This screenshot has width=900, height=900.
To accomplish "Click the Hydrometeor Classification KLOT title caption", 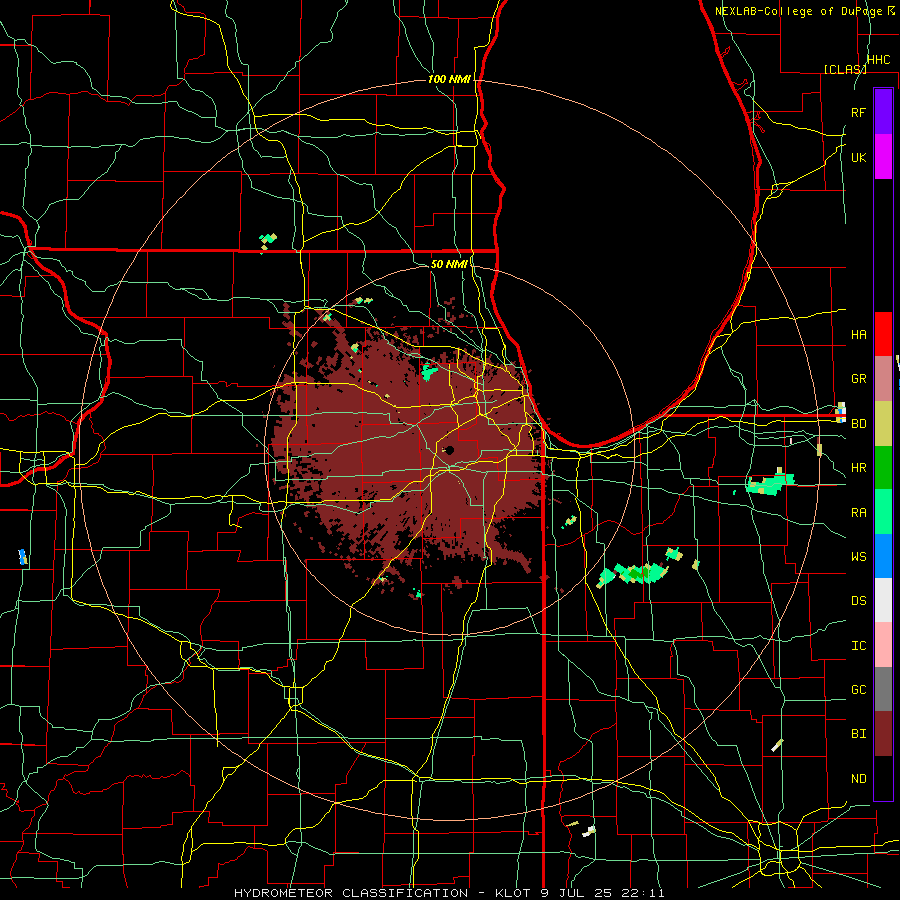I will coord(449,893).
